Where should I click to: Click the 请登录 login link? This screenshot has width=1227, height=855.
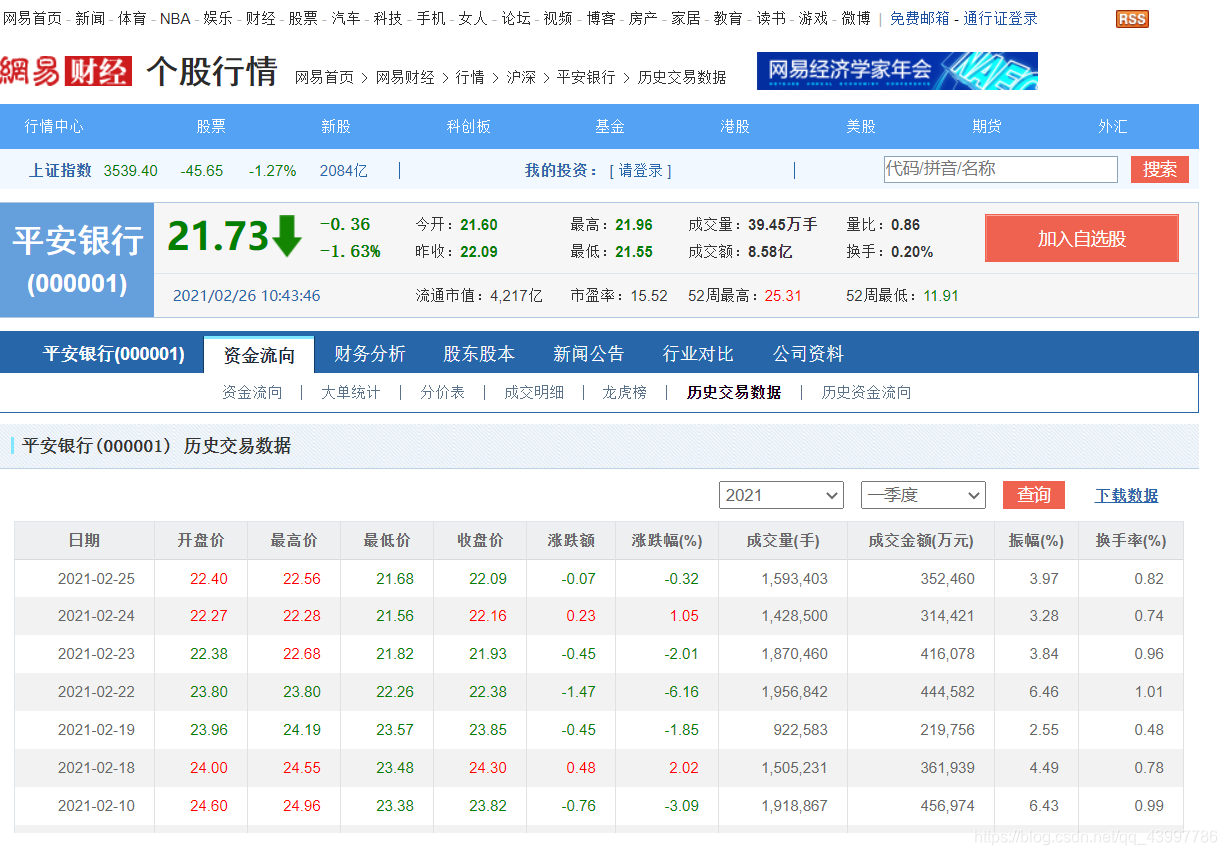641,171
